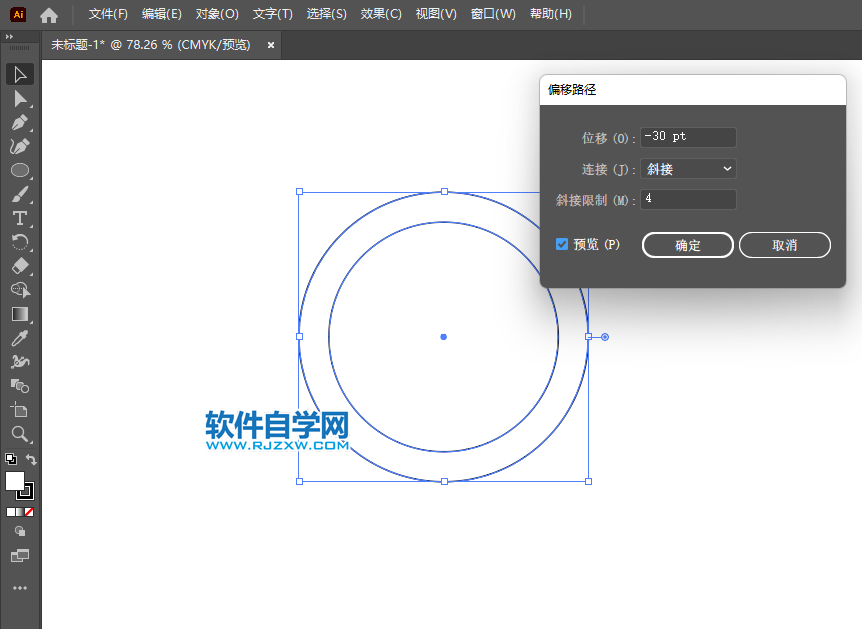The height and width of the screenshot is (629, 862).
Task: Select the Ellipse shape tool
Action: 20,170
